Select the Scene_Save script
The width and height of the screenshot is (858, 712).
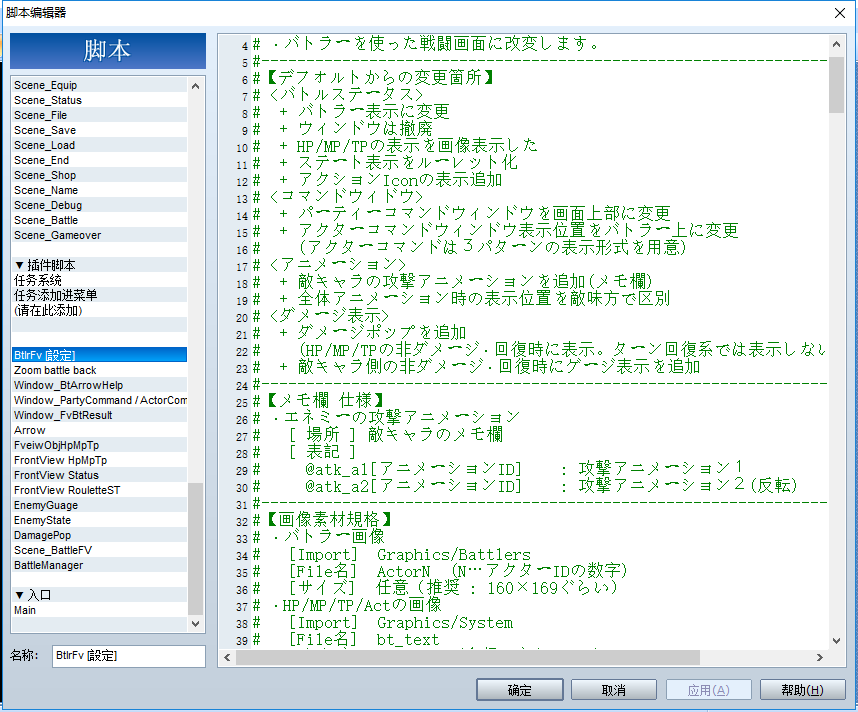(x=100, y=130)
